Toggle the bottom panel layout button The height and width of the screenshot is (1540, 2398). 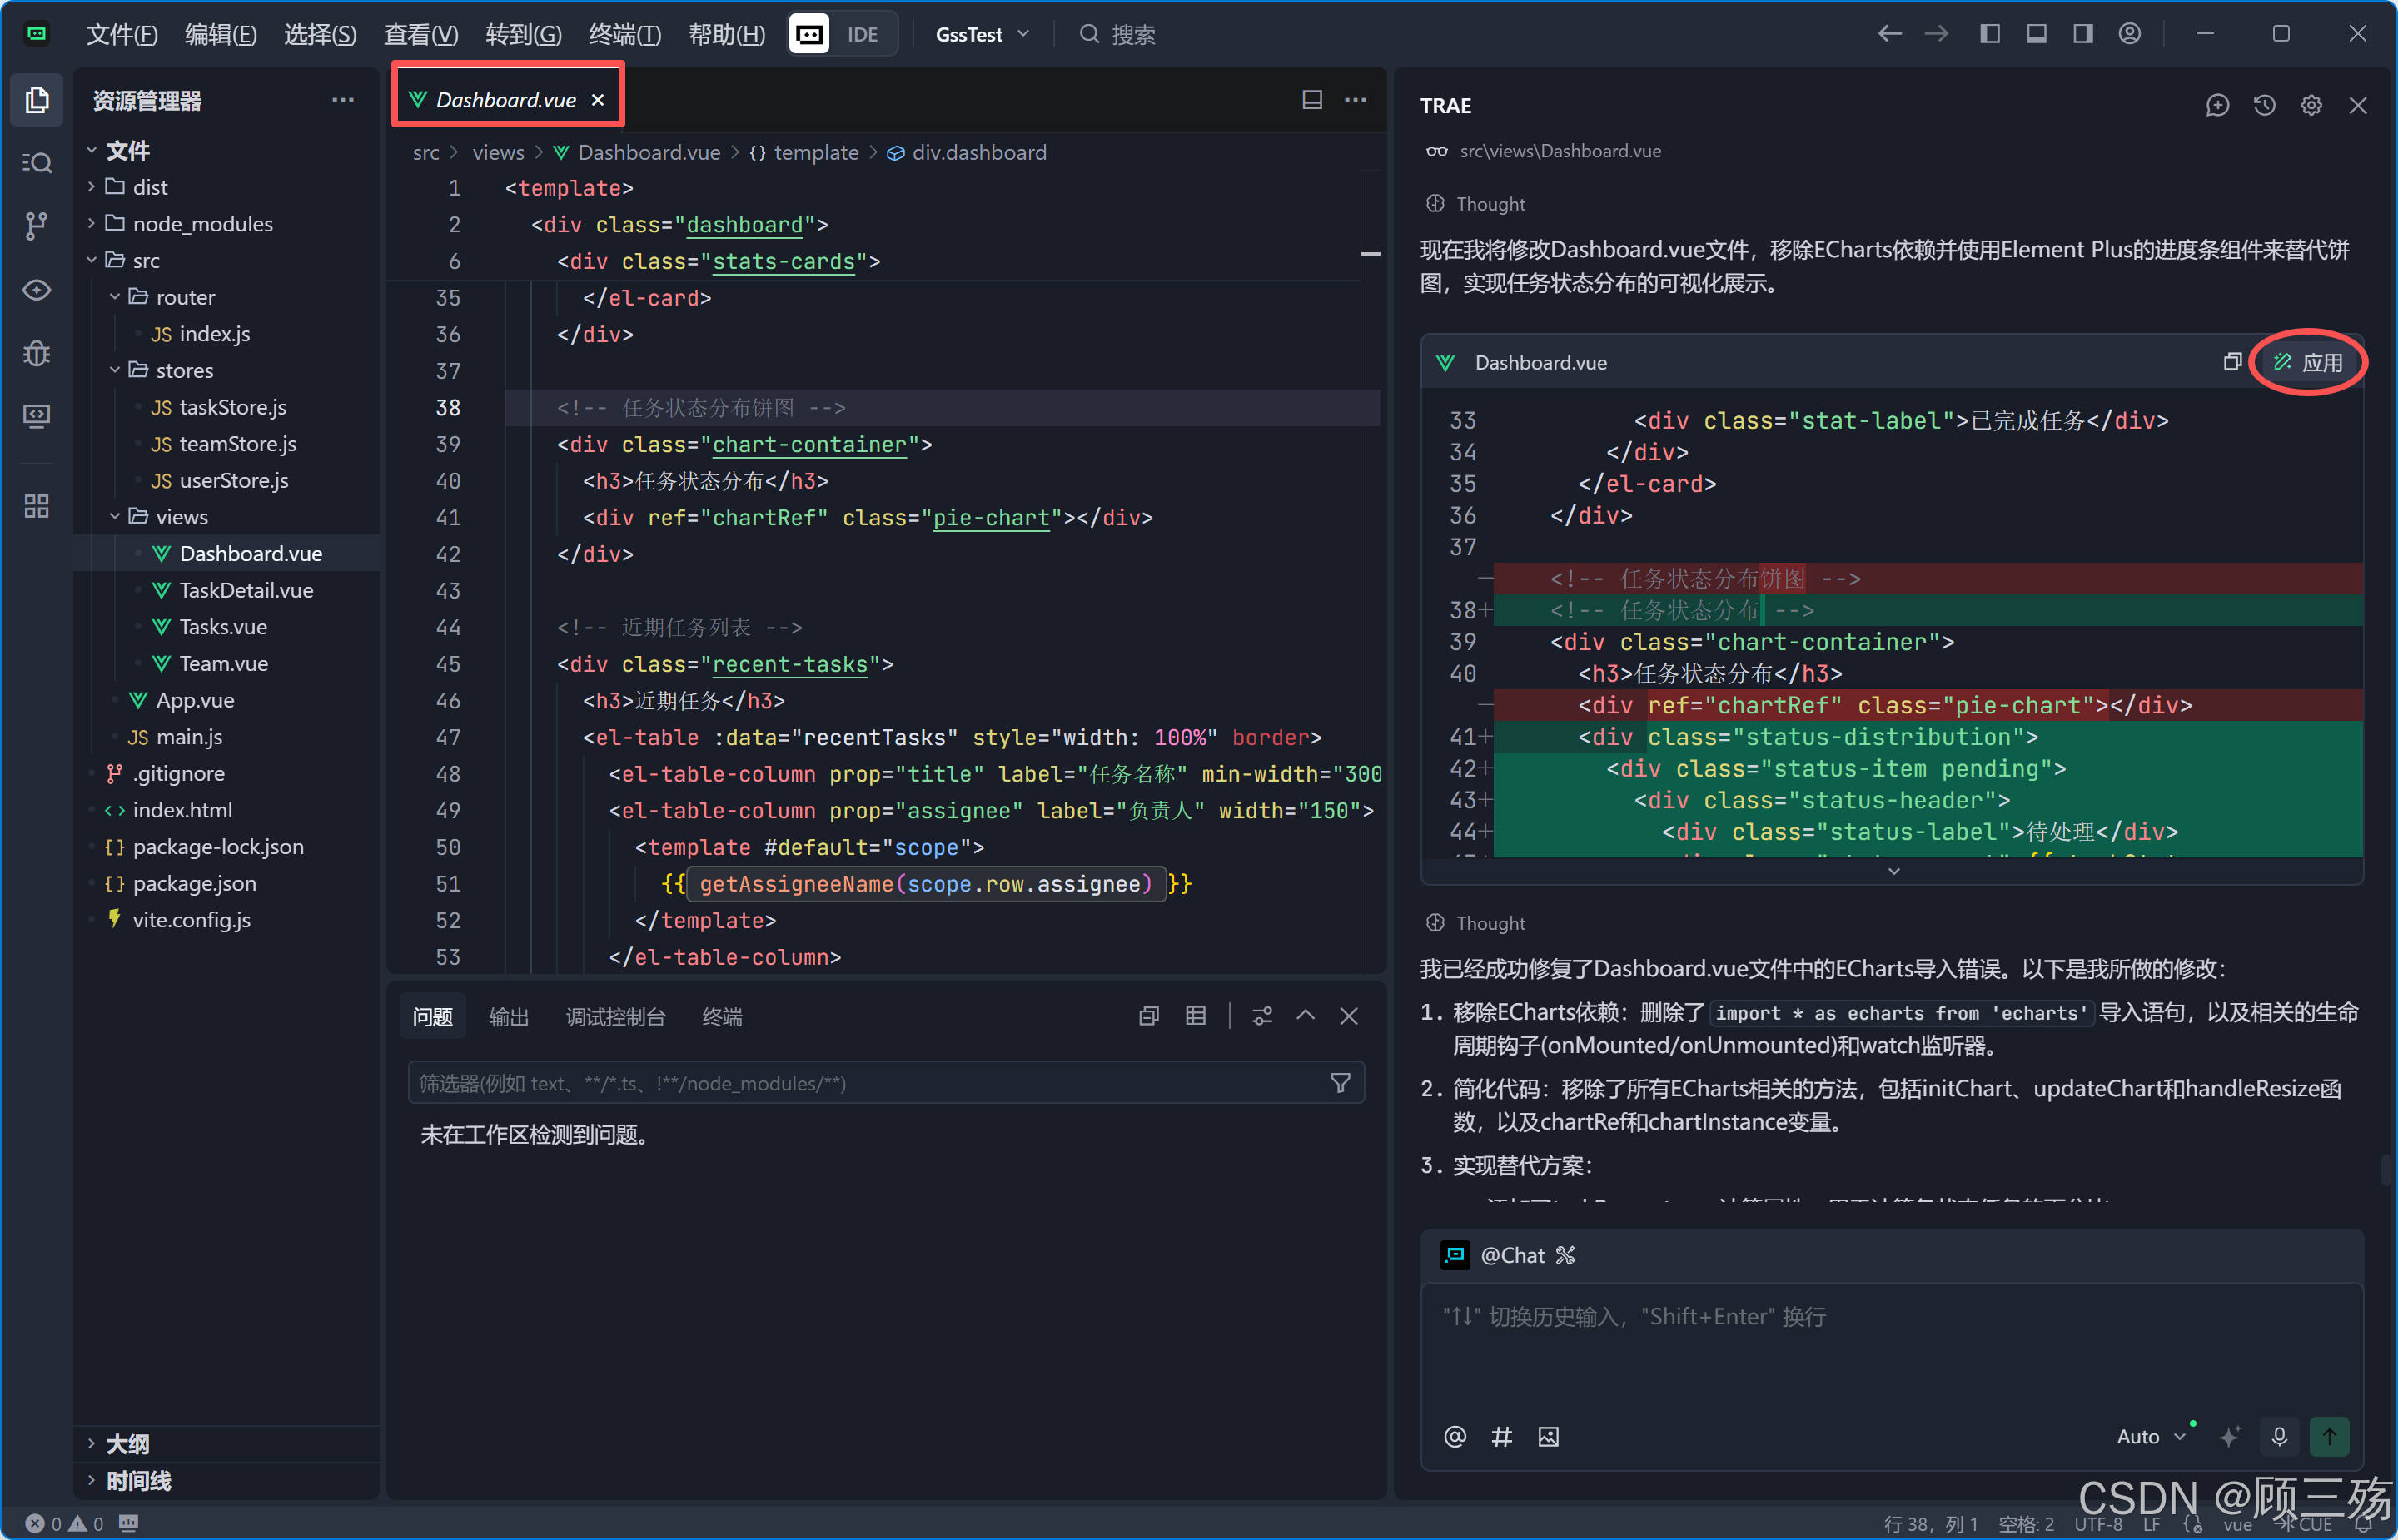point(2036,34)
